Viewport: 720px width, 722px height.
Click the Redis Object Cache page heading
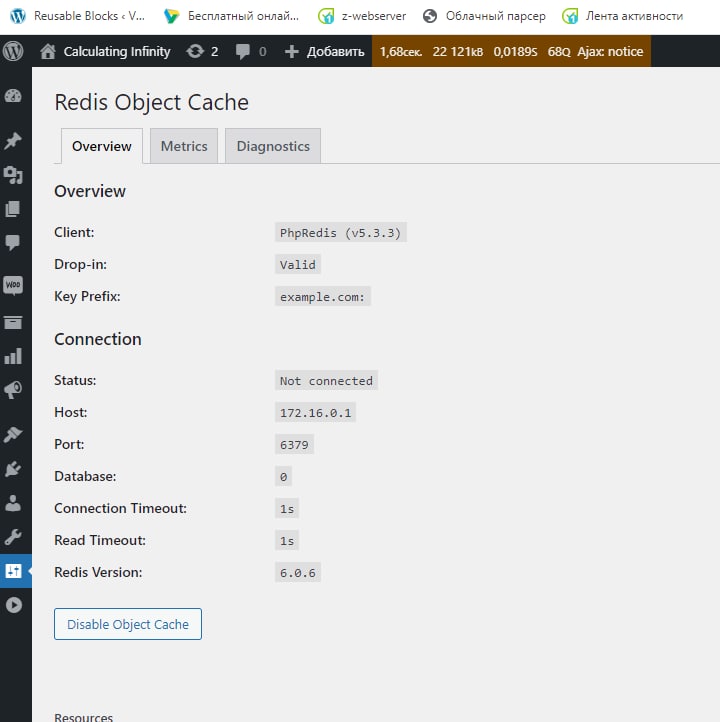tap(151, 102)
